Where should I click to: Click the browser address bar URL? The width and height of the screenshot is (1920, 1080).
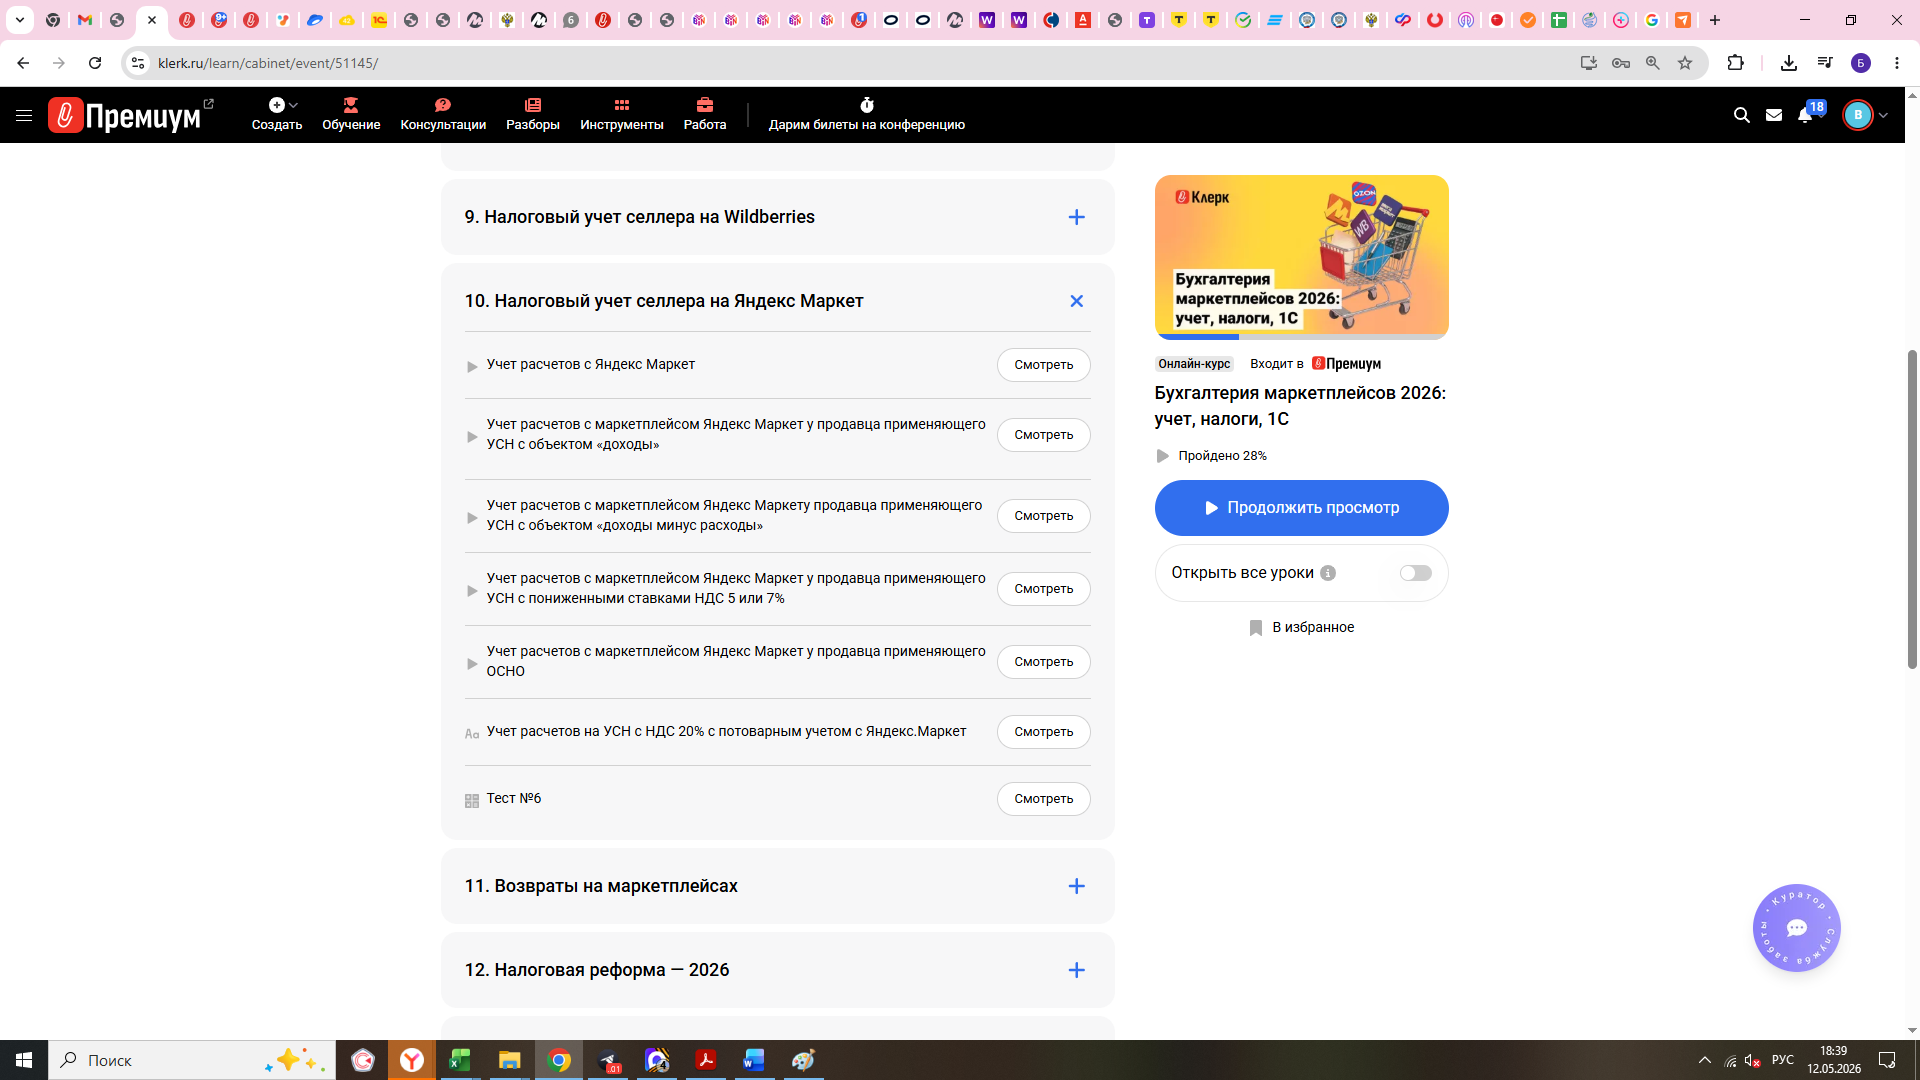tap(268, 63)
